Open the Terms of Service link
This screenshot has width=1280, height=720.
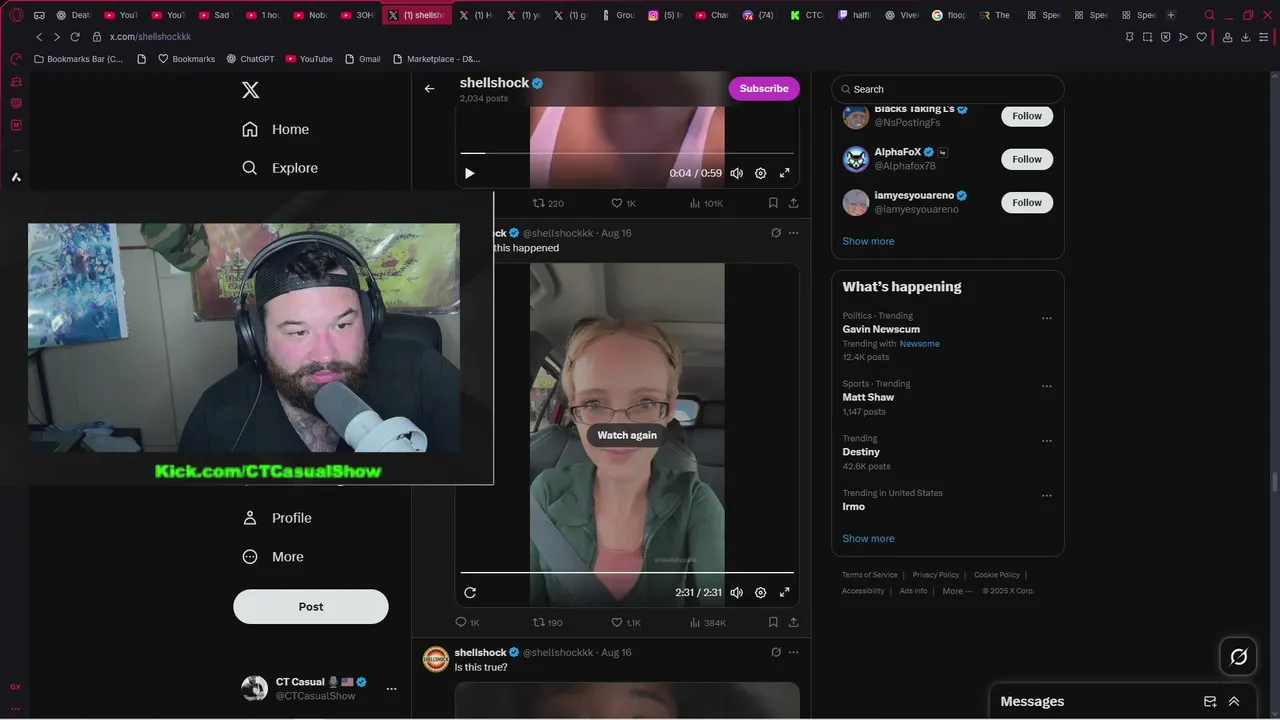[x=869, y=575]
